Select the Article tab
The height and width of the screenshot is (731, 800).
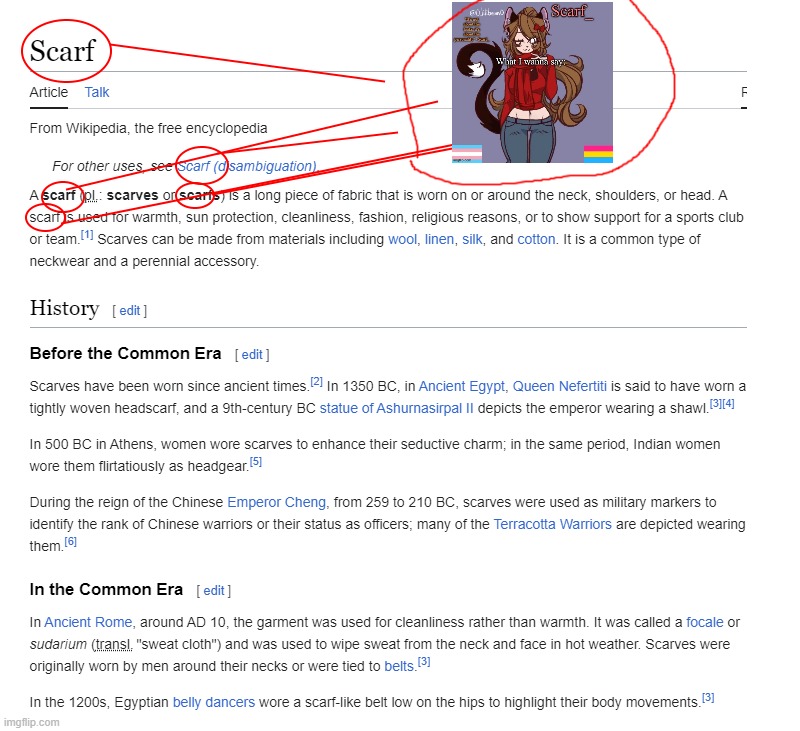coord(48,92)
